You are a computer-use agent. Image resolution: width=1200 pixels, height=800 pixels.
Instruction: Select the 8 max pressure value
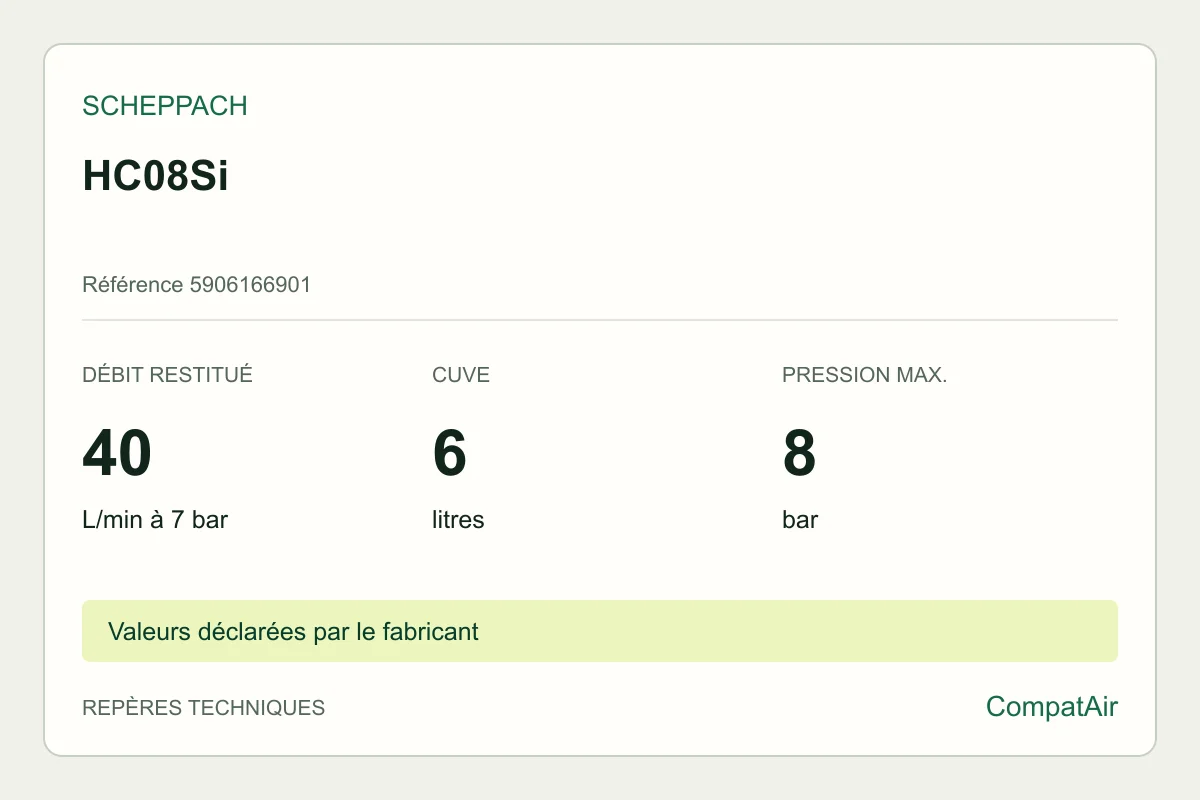pyautogui.click(x=800, y=453)
